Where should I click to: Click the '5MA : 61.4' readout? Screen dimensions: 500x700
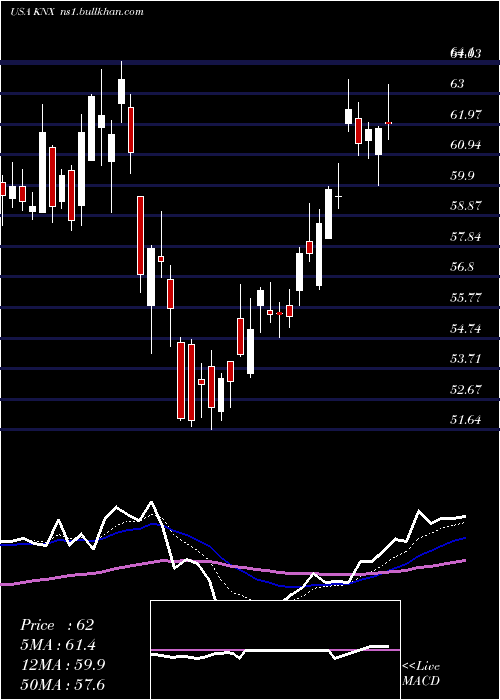[x=58, y=645]
